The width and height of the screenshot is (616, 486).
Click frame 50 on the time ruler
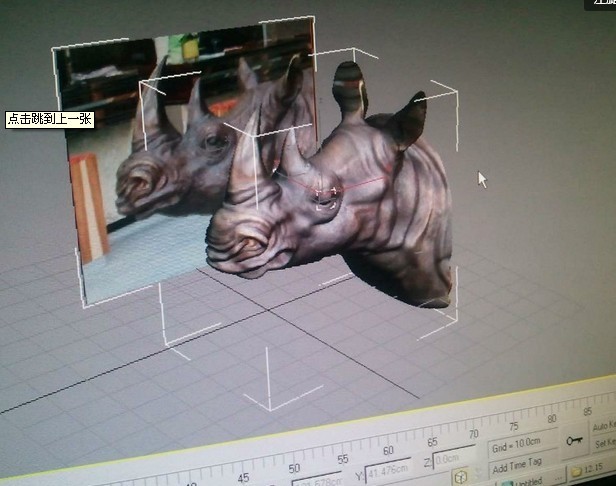click(x=294, y=468)
